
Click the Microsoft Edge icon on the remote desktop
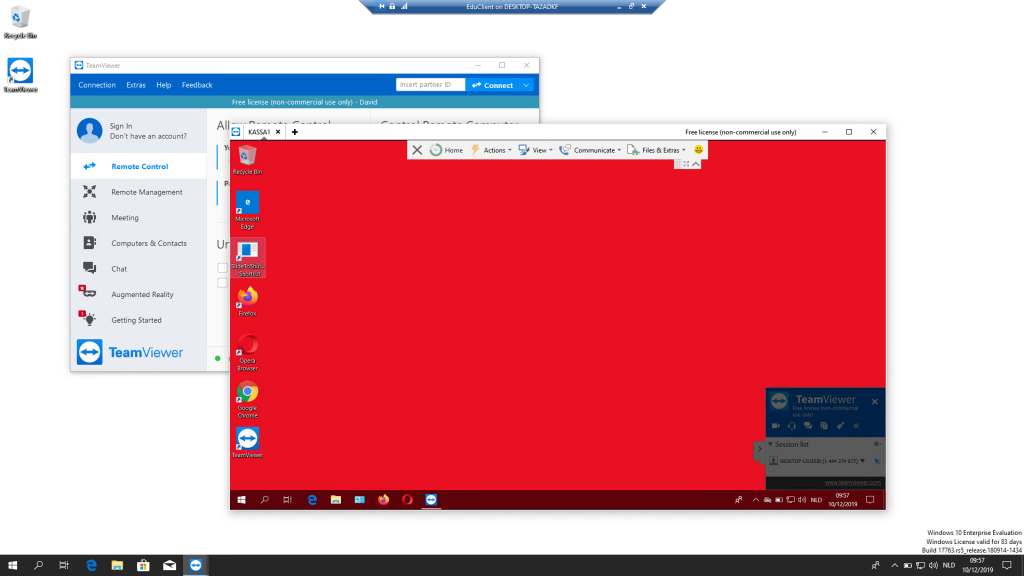coord(248,210)
